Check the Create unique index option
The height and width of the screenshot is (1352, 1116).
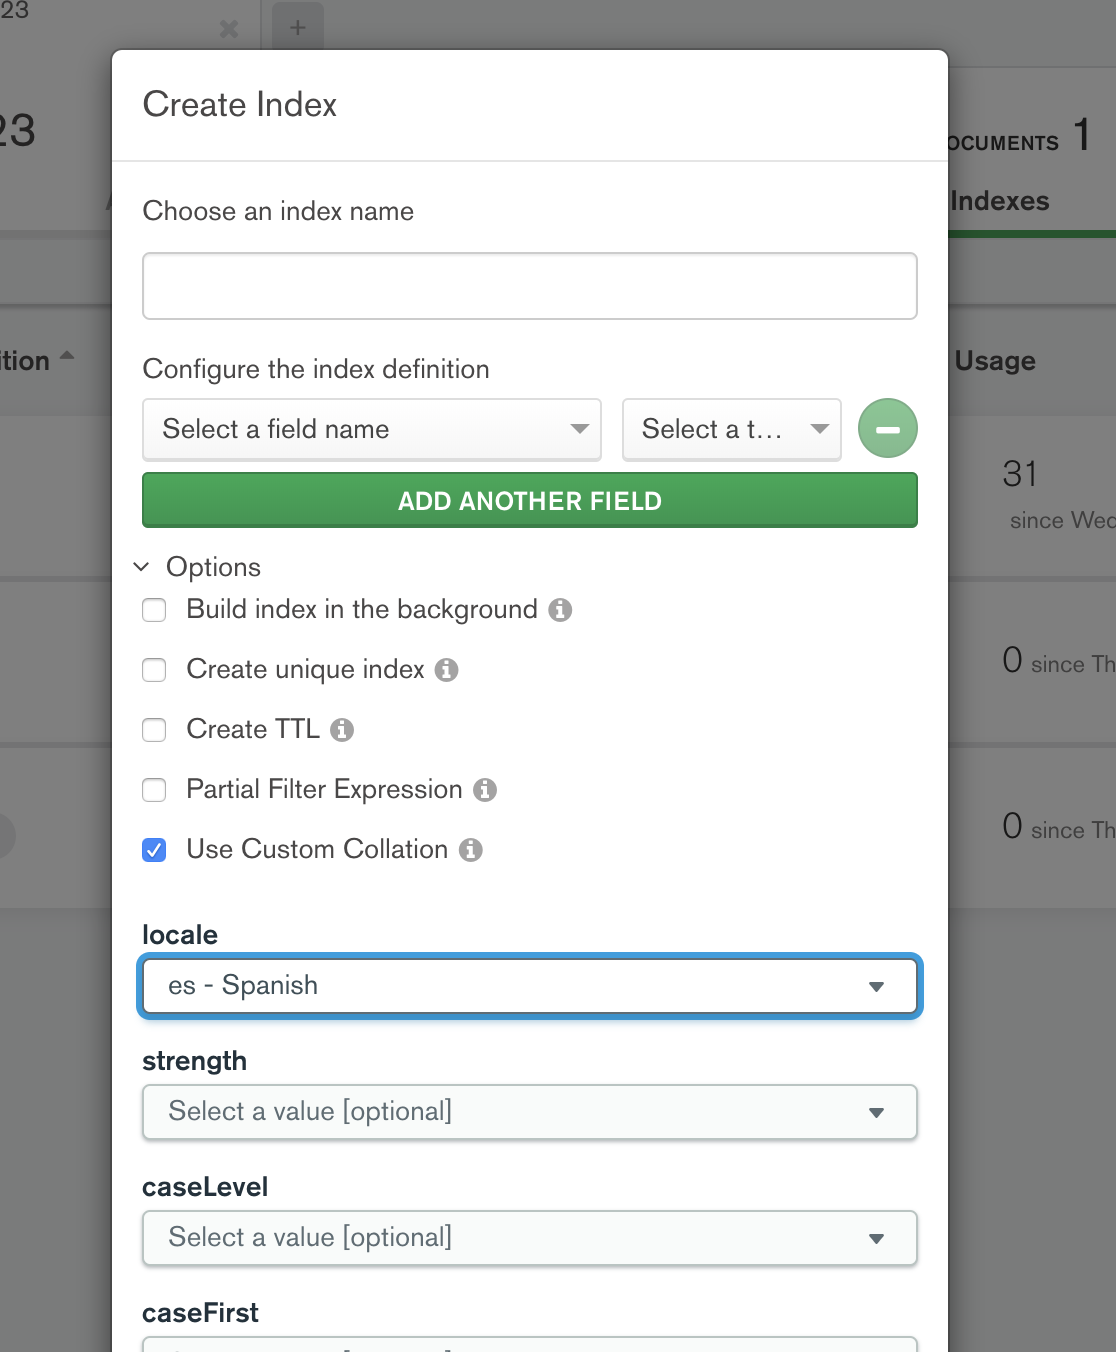tap(154, 670)
